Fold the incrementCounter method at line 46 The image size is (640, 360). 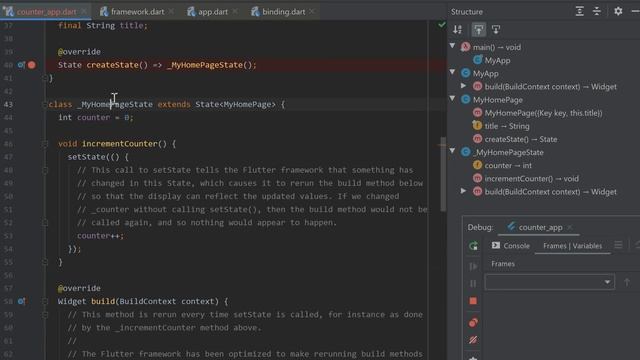click(x=45, y=144)
